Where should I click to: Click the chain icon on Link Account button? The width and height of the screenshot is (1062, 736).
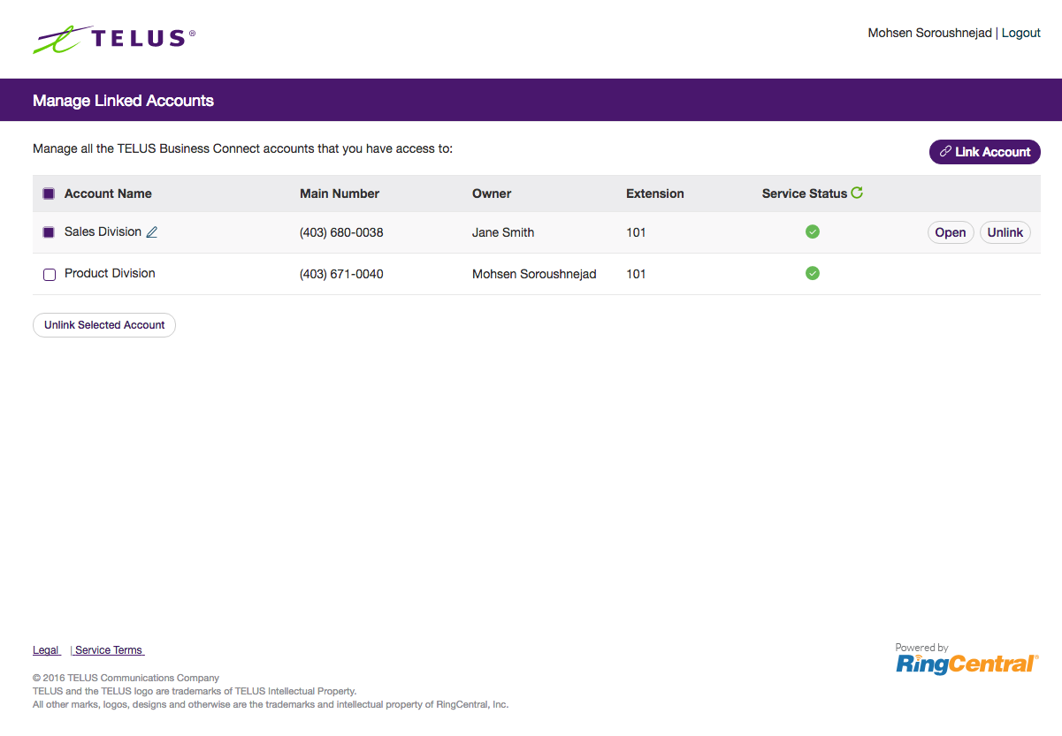944,151
